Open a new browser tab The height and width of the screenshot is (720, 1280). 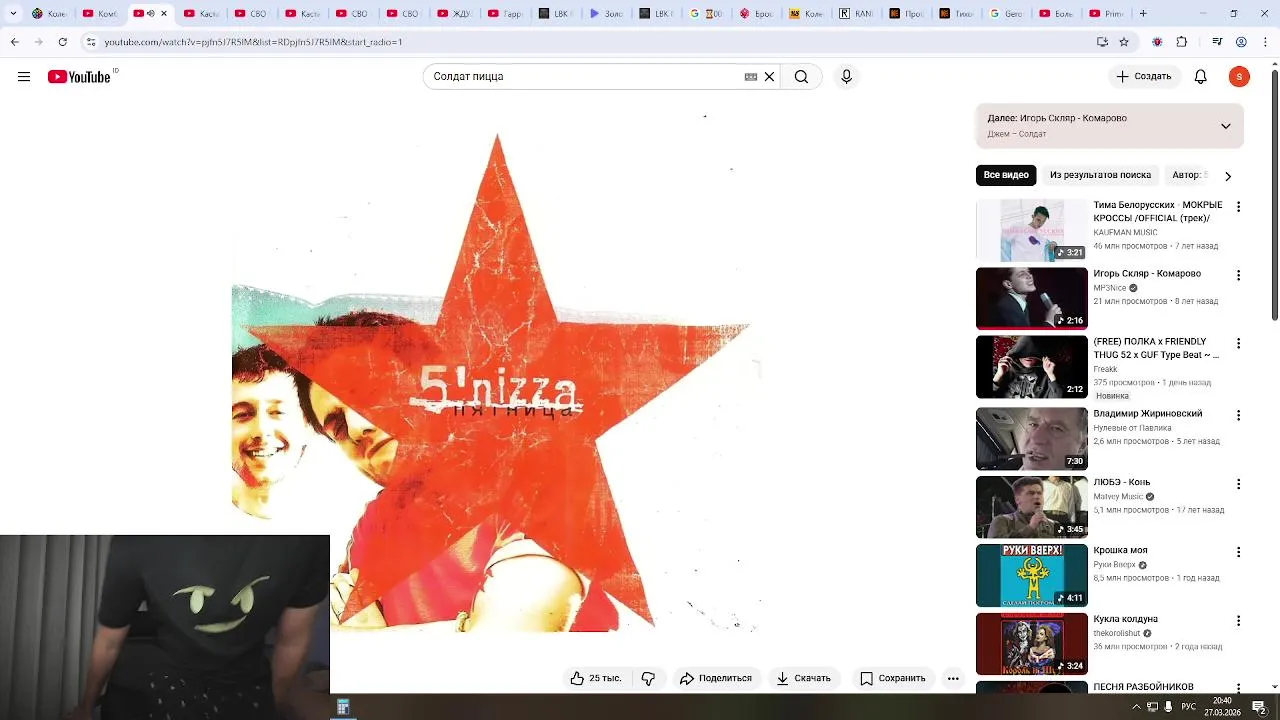[x=1143, y=14]
